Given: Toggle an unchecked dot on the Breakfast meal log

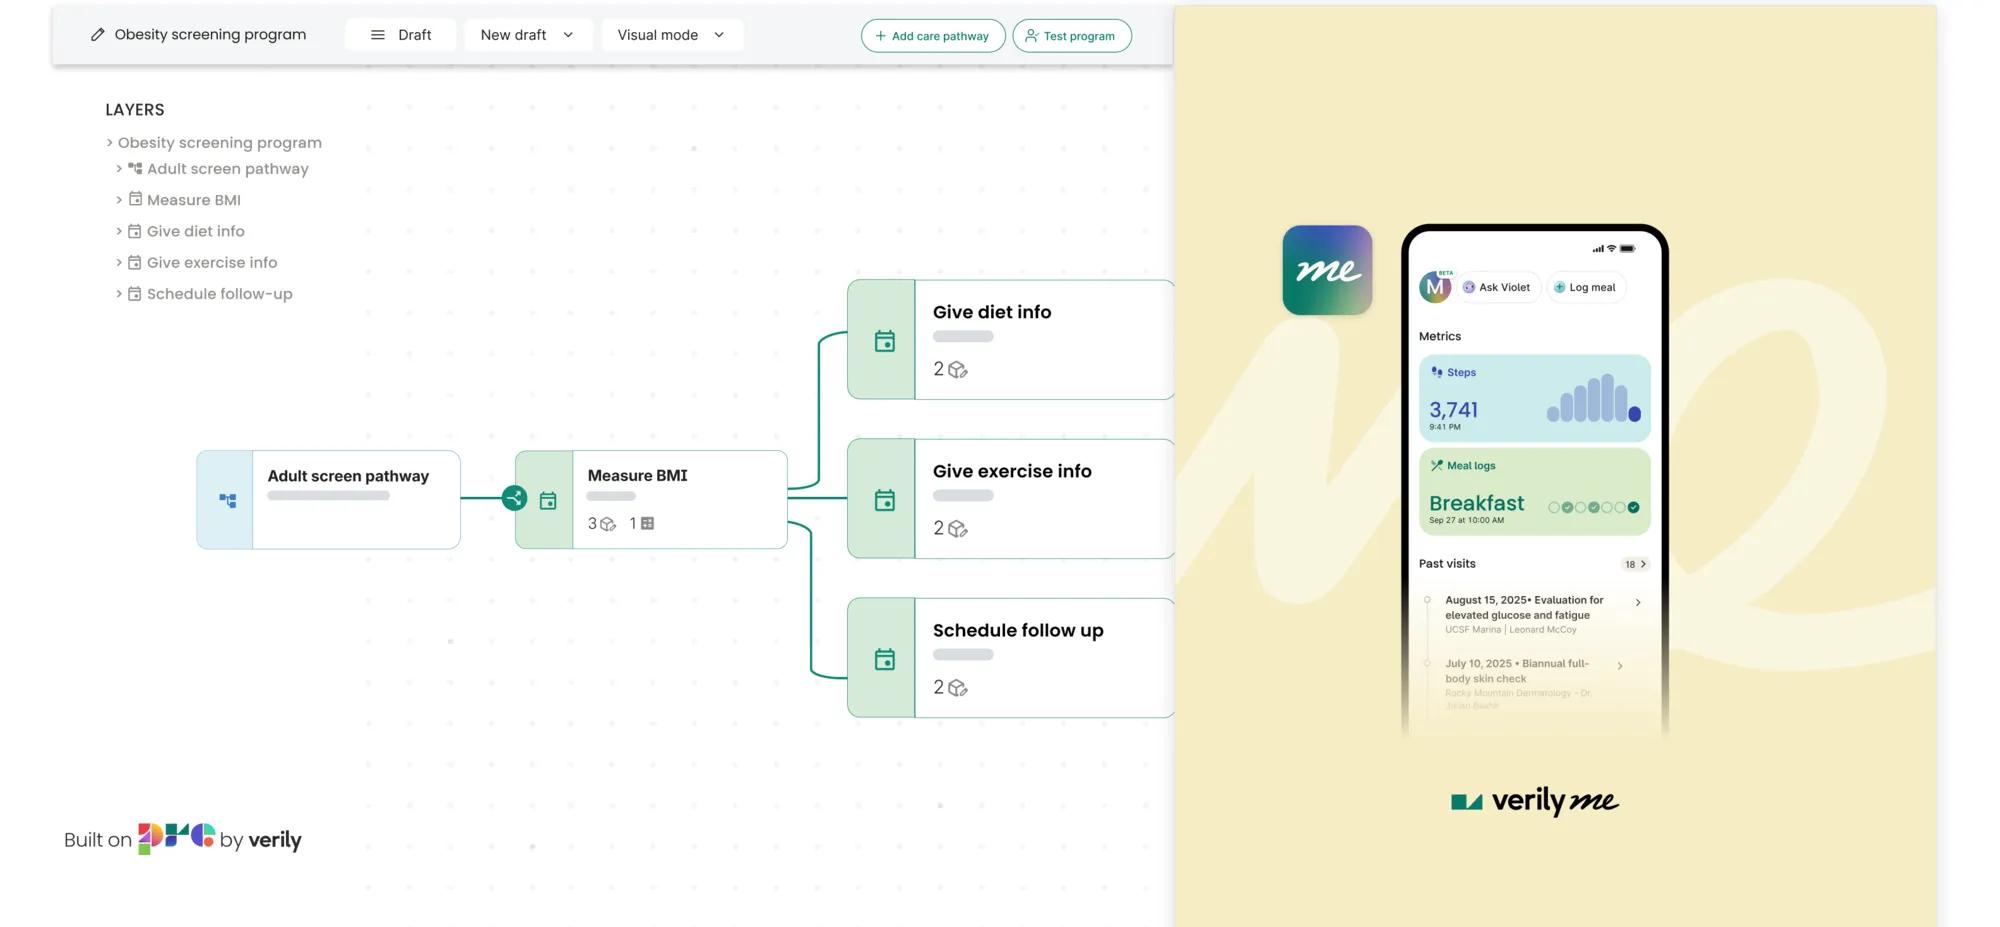Looking at the screenshot, I should [x=1554, y=507].
